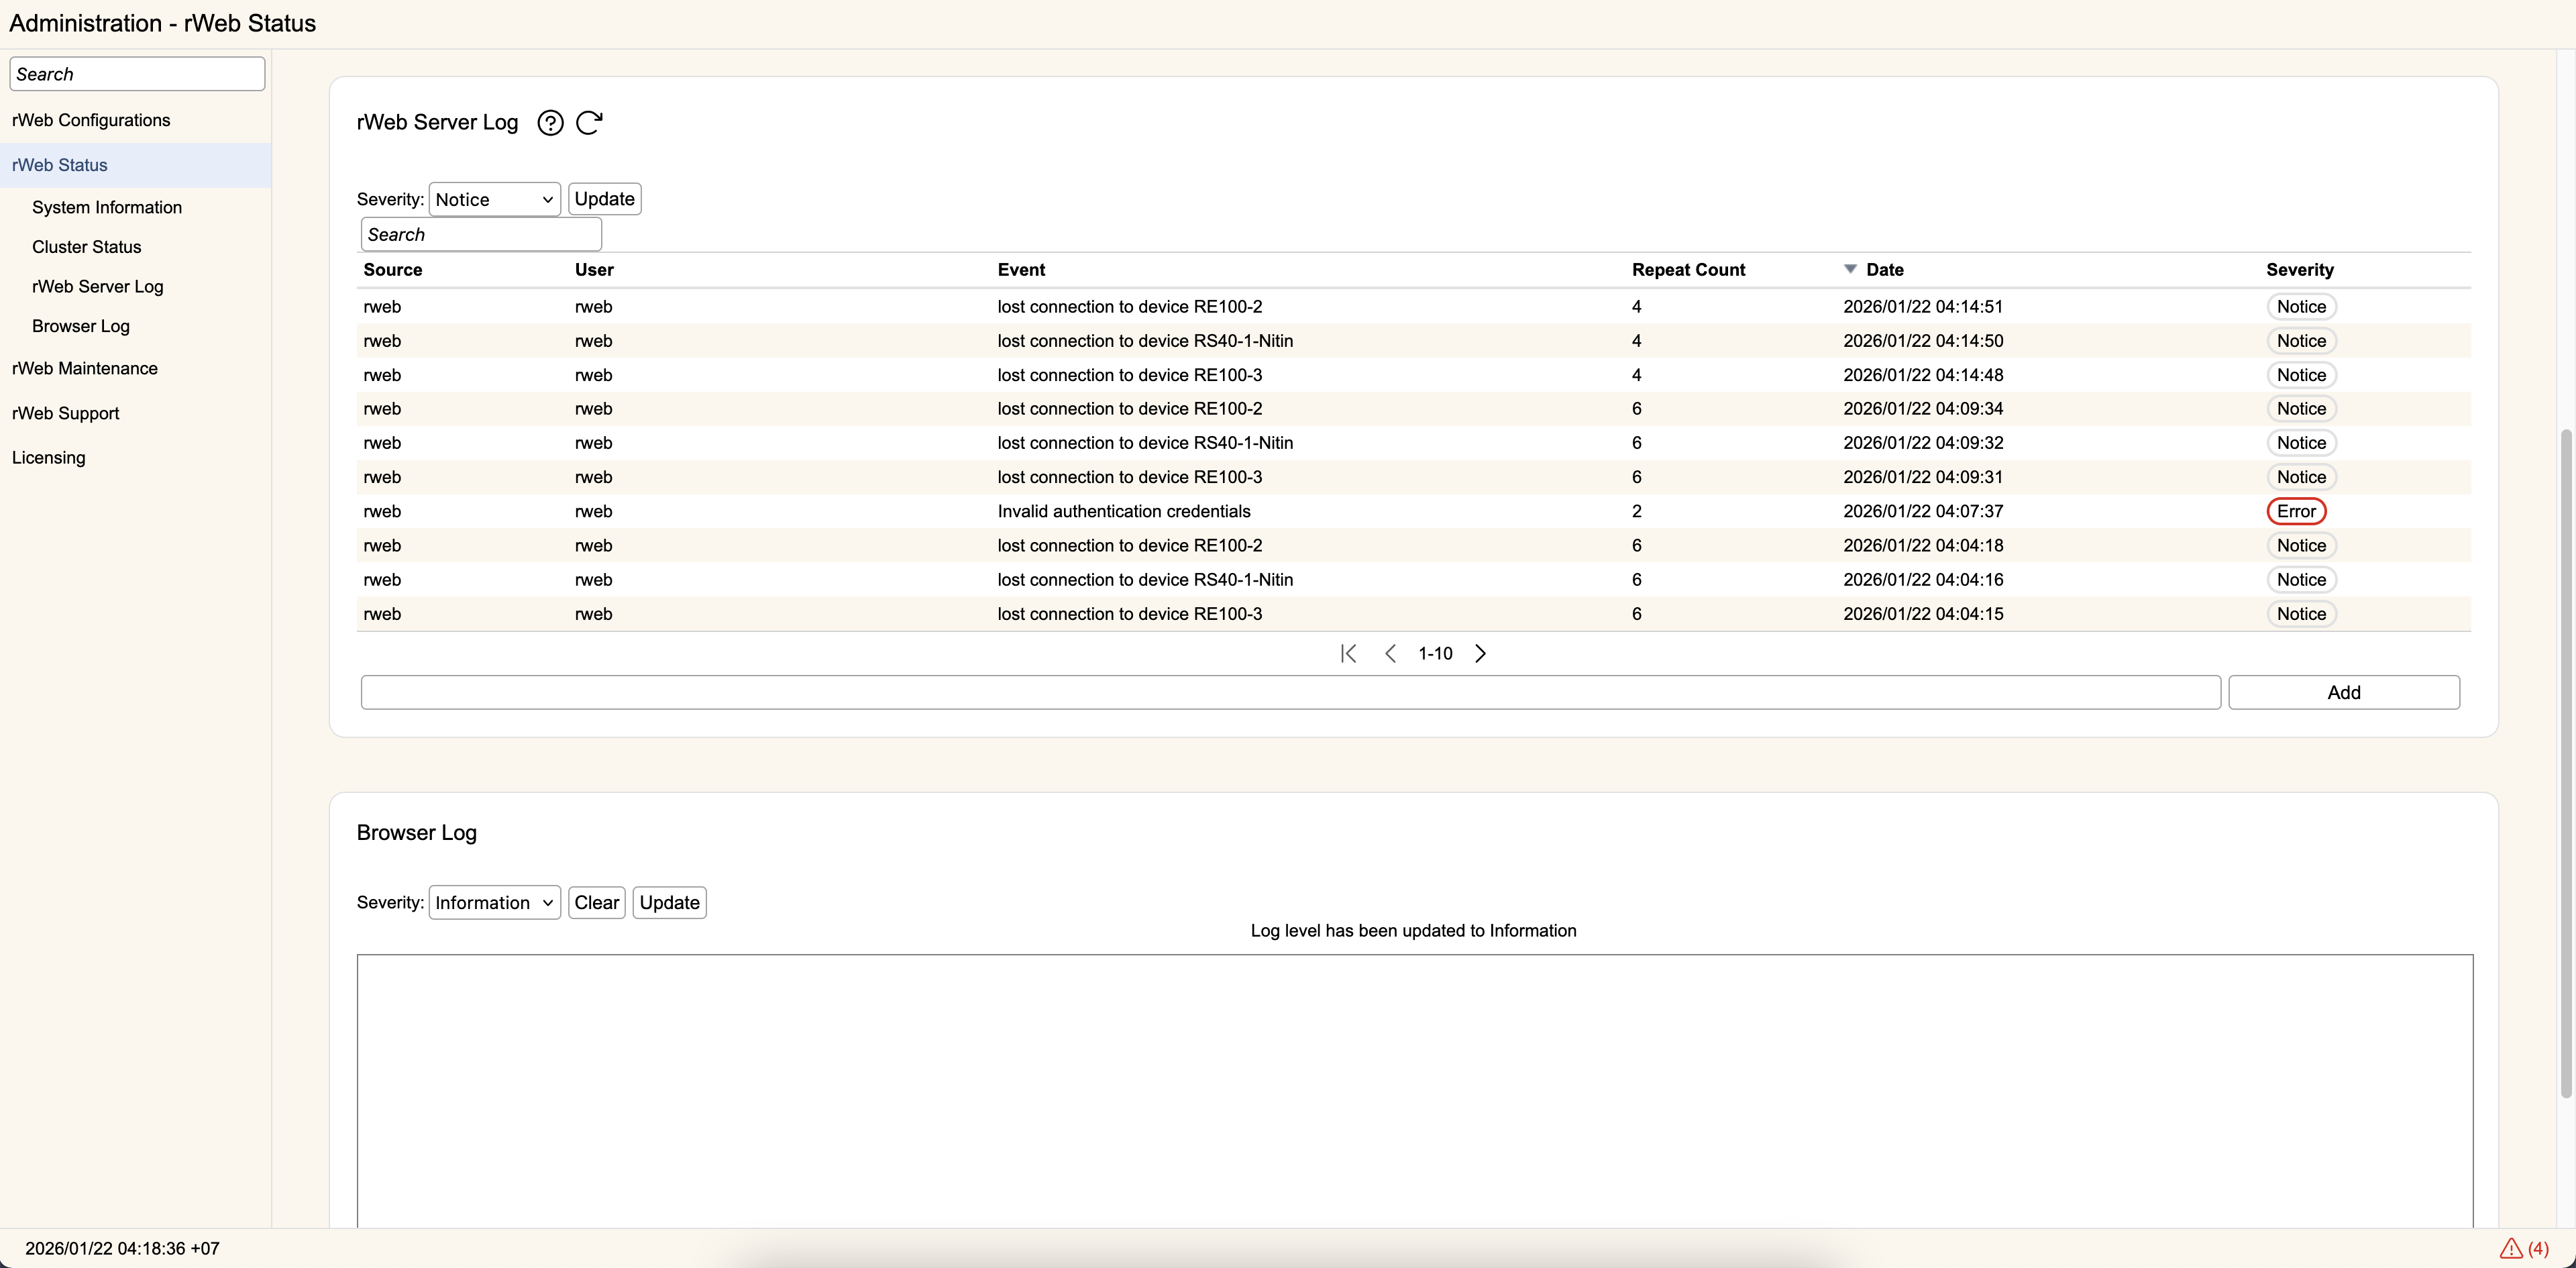The height and width of the screenshot is (1268, 2576).
Task: Click the status bar timestamp 2026/01/22 04:18:36 +07
Action: pos(122,1248)
